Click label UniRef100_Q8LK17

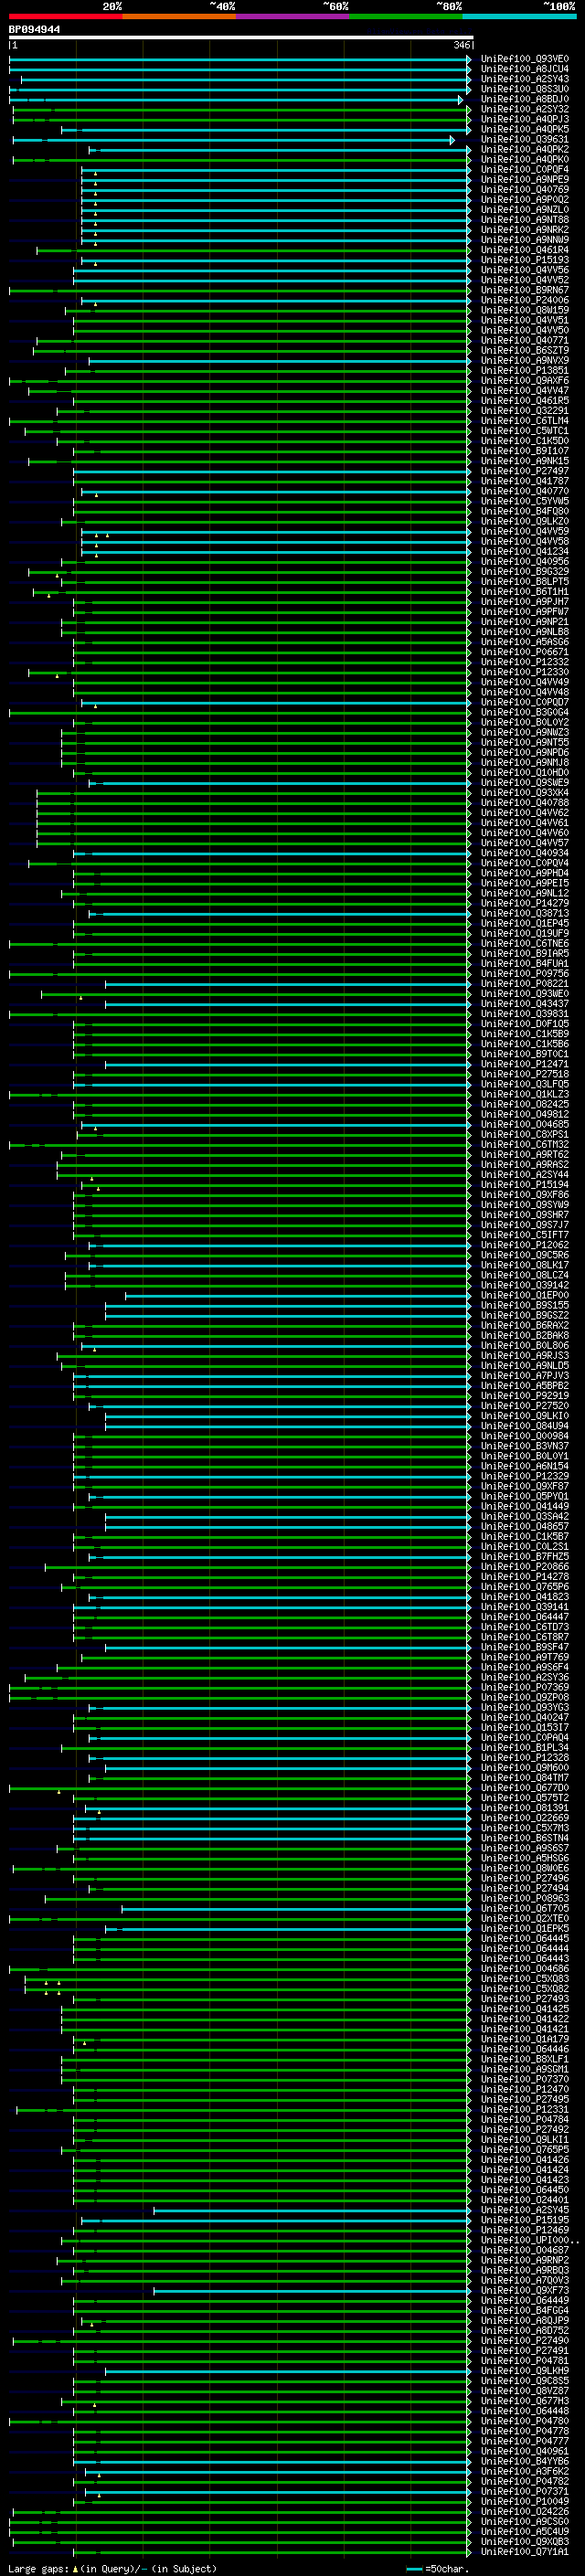(x=525, y=1265)
